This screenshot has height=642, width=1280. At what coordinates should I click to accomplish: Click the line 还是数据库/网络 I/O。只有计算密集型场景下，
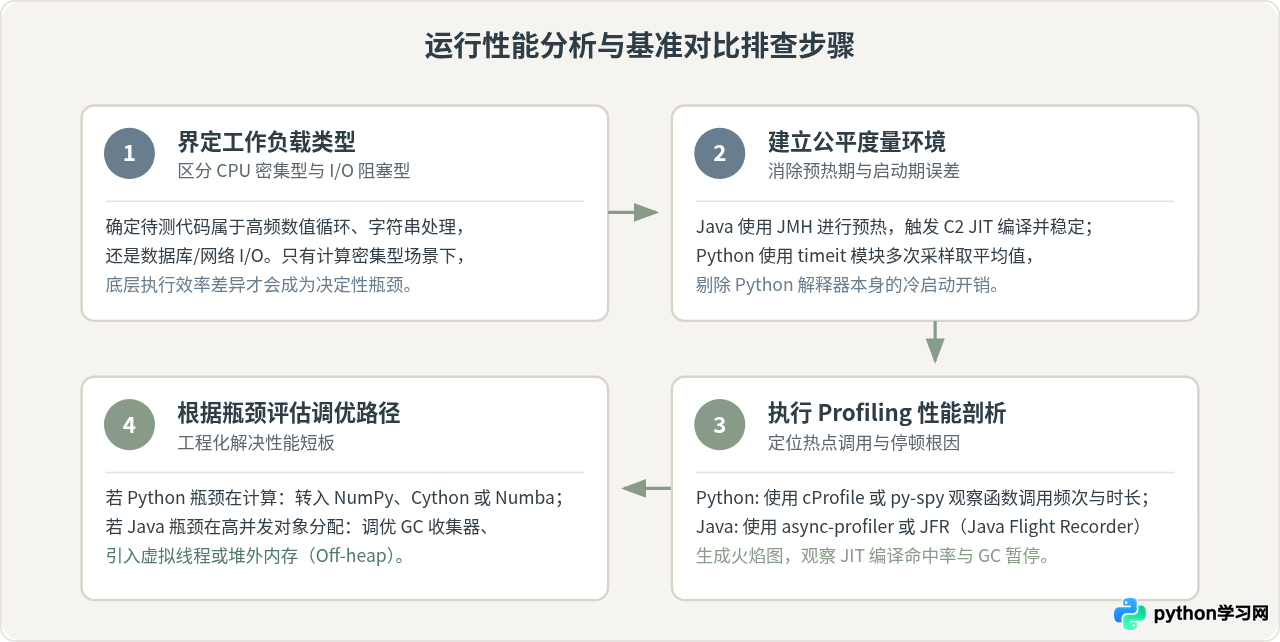[x=285, y=255]
